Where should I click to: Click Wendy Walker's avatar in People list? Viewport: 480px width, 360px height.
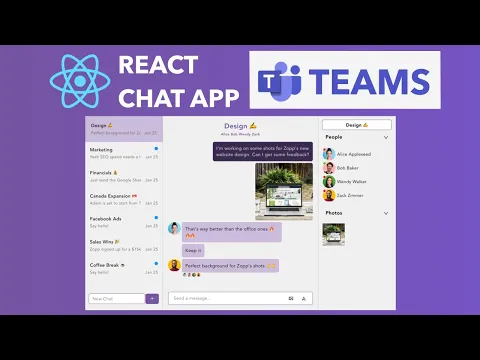(329, 182)
